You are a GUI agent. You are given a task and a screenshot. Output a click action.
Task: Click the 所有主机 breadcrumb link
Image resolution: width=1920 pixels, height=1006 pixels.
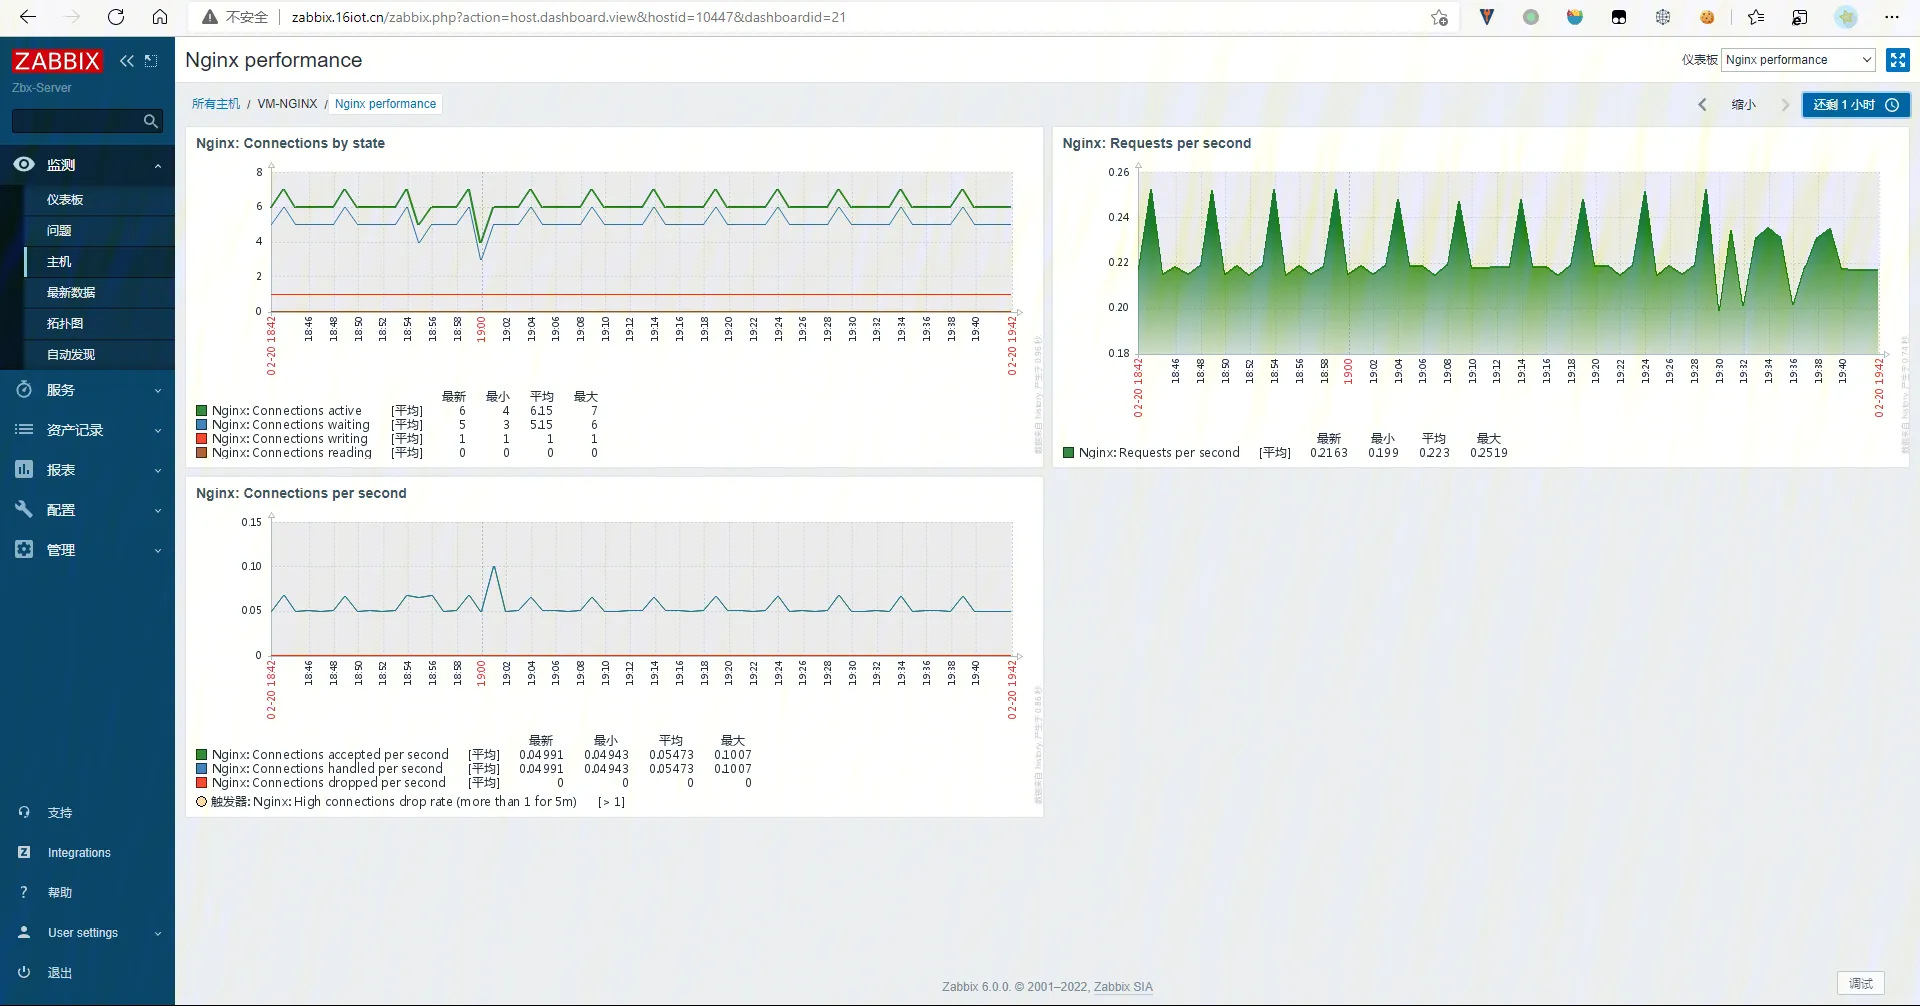click(216, 104)
